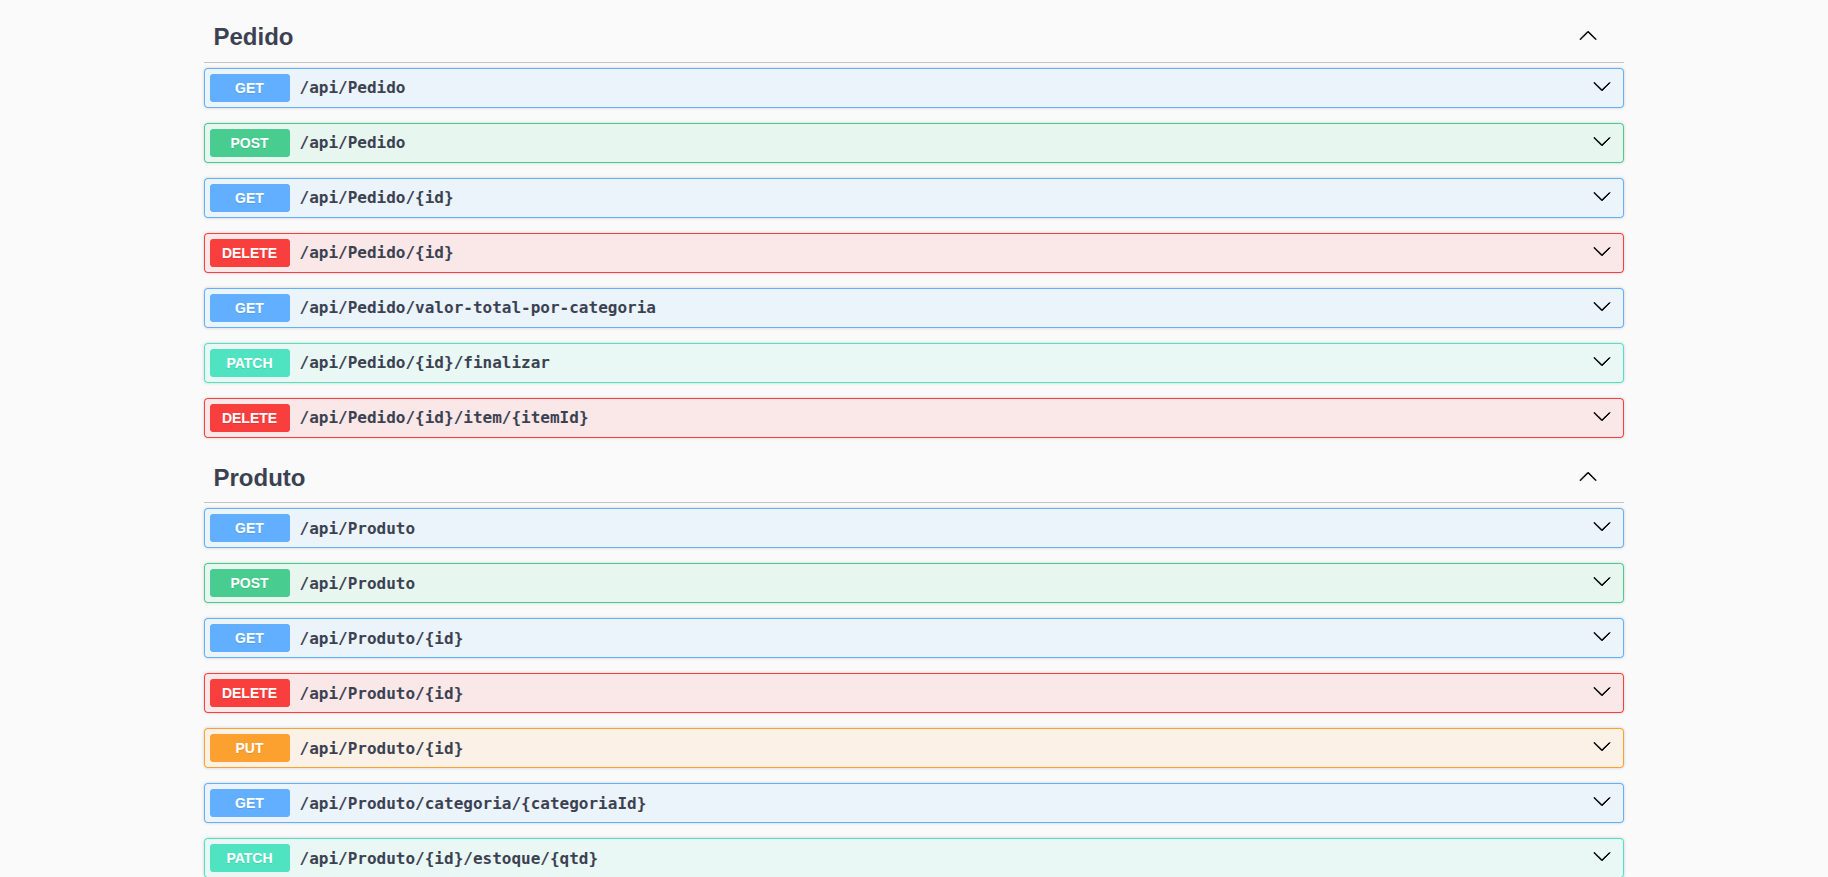Collapse the Pedido section using its chevron

[1587, 36]
